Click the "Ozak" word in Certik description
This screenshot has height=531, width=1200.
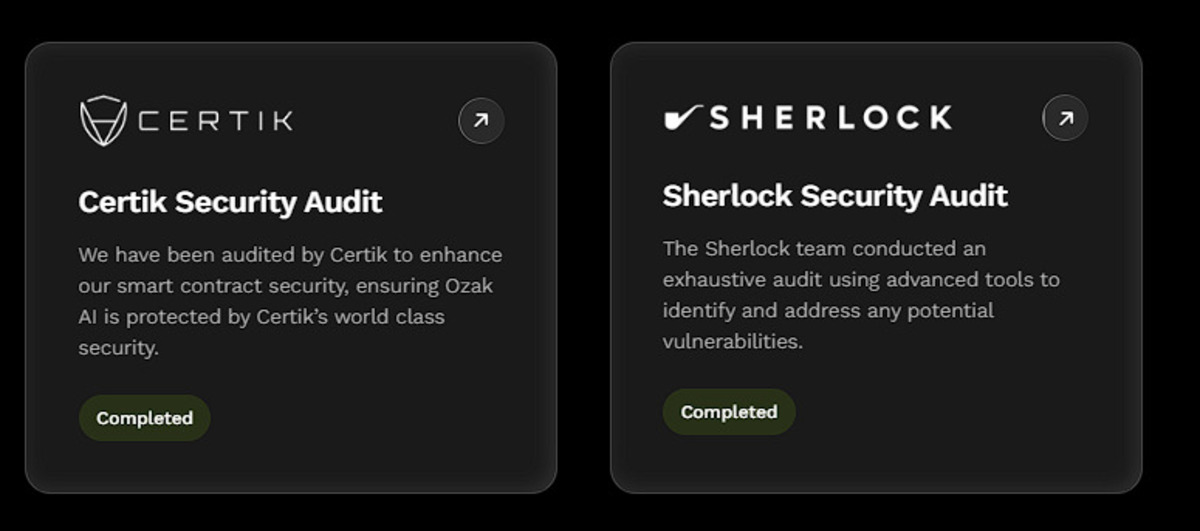pyautogui.click(x=468, y=286)
